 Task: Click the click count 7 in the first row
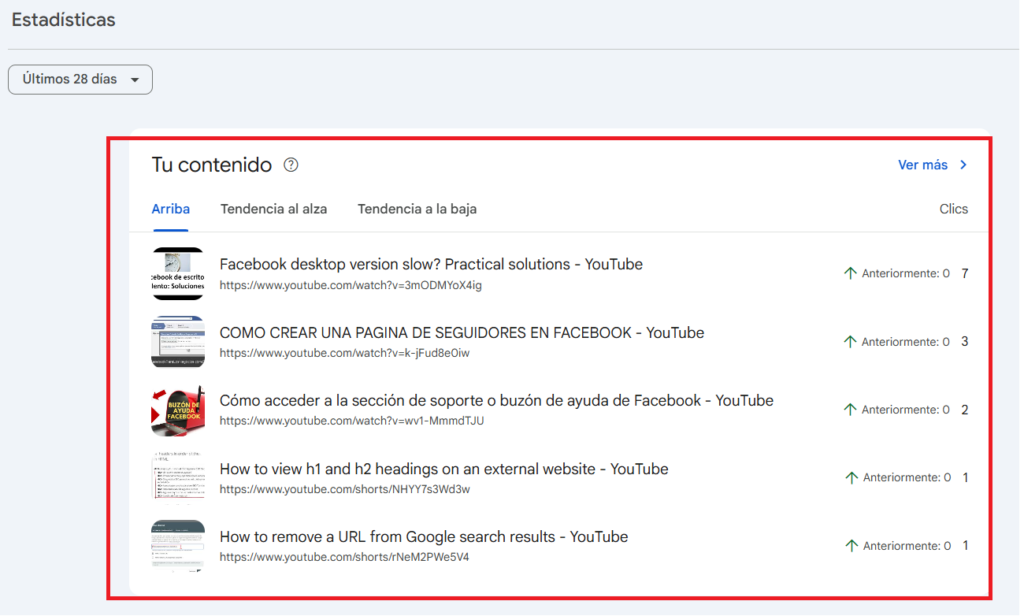965,274
